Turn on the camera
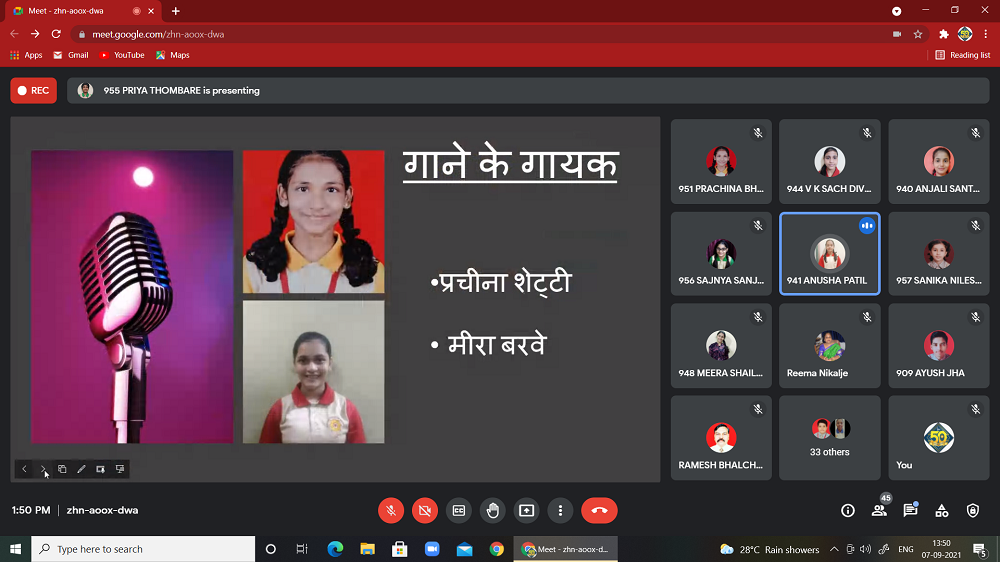Viewport: 1000px width, 562px height. pos(425,510)
